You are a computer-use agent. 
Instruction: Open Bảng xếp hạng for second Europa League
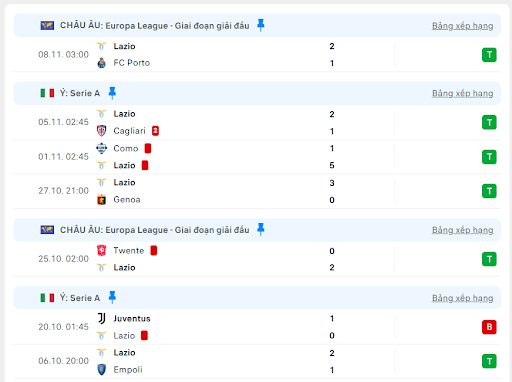[x=462, y=230]
